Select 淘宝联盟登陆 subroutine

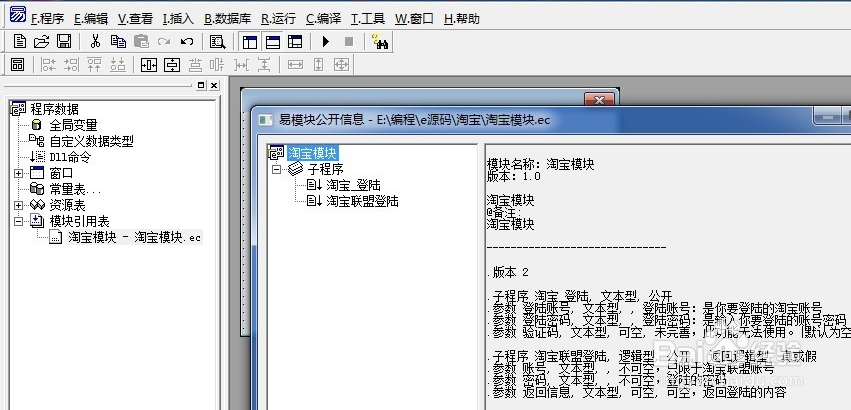(x=362, y=201)
